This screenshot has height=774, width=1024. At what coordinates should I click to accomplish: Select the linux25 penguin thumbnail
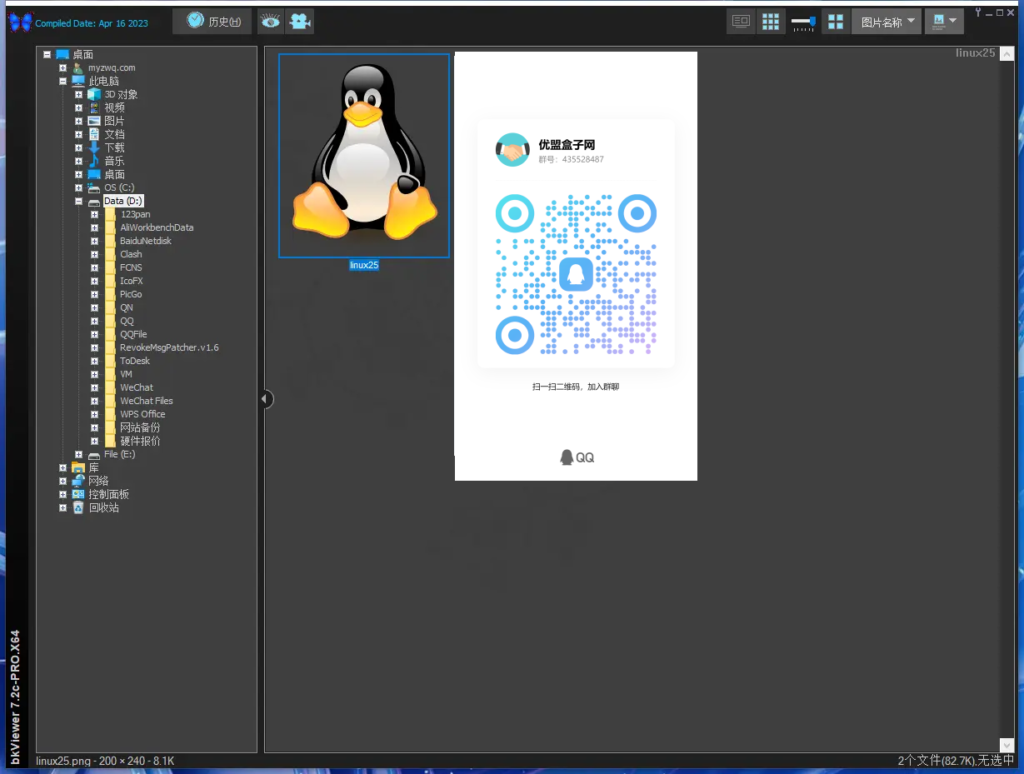(364, 155)
